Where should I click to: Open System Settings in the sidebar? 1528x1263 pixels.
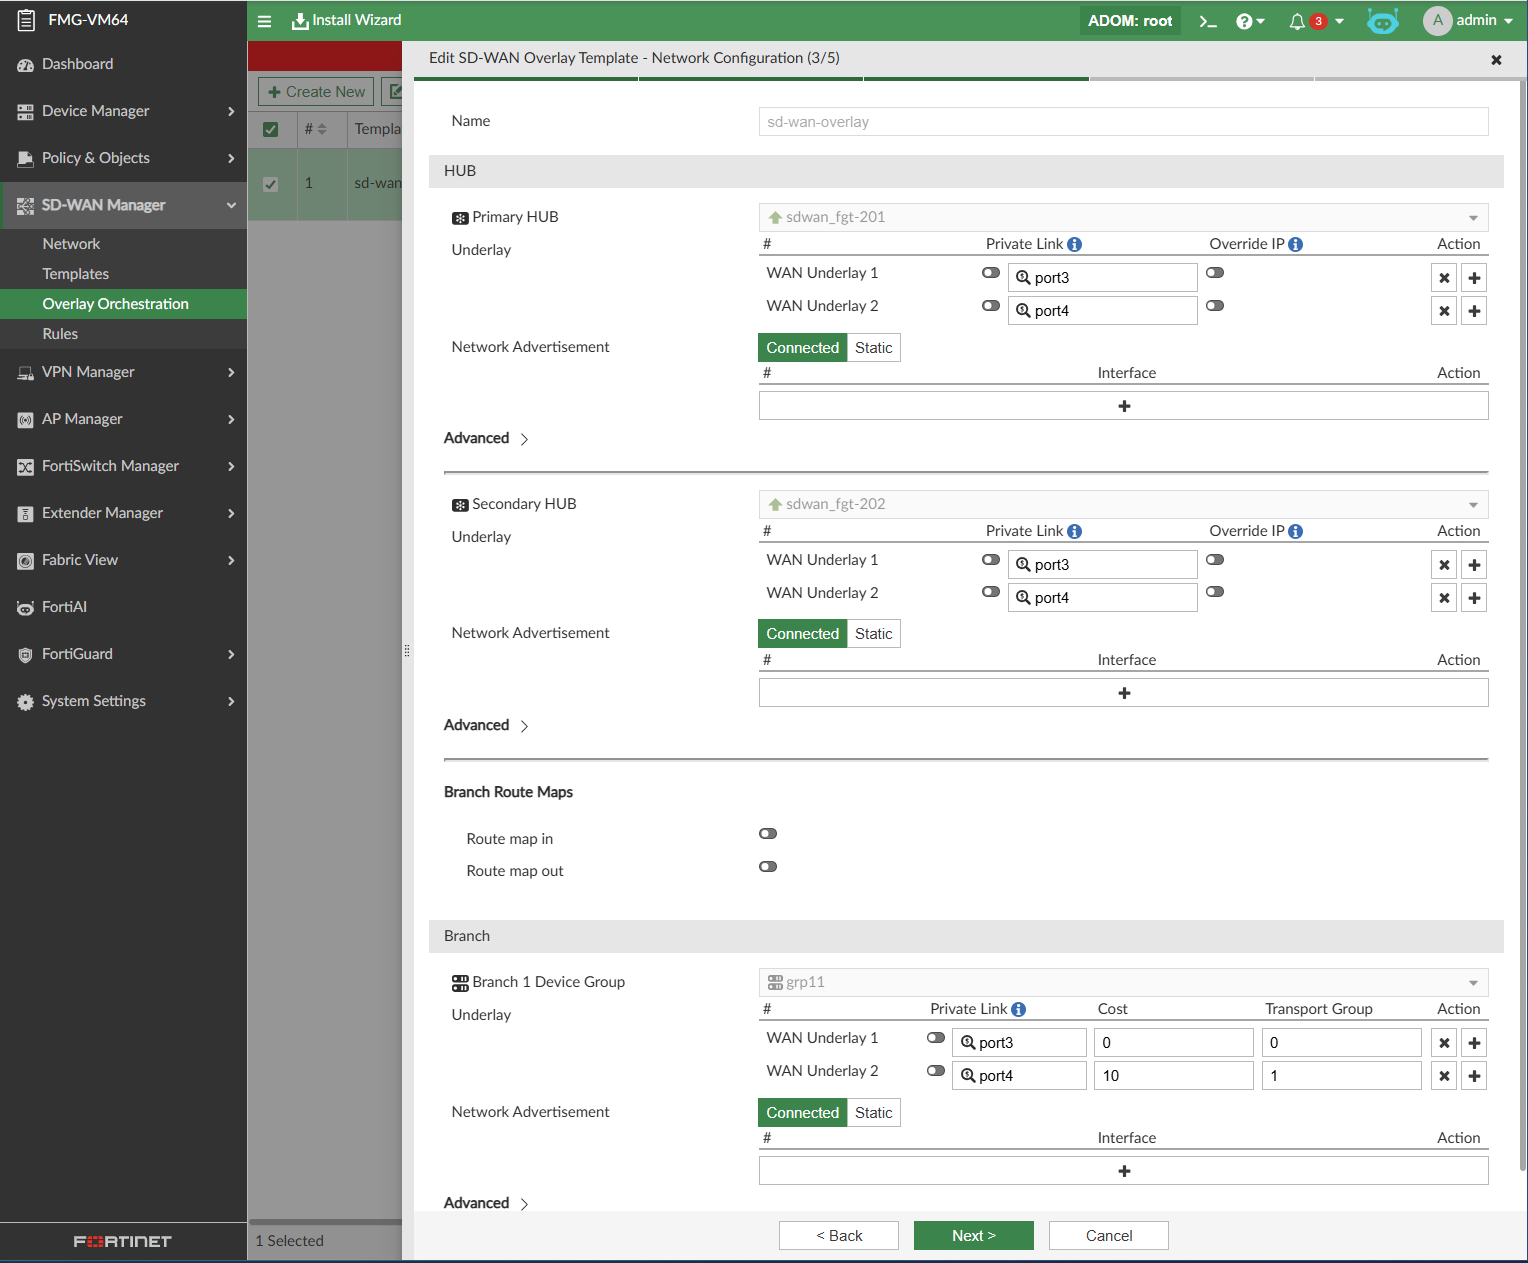point(123,701)
